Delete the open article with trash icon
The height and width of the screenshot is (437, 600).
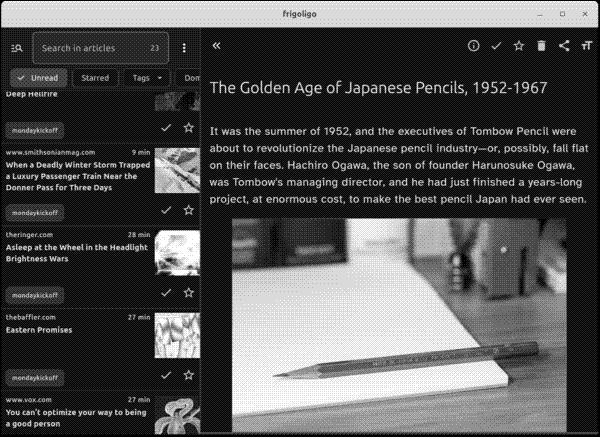pyautogui.click(x=541, y=46)
